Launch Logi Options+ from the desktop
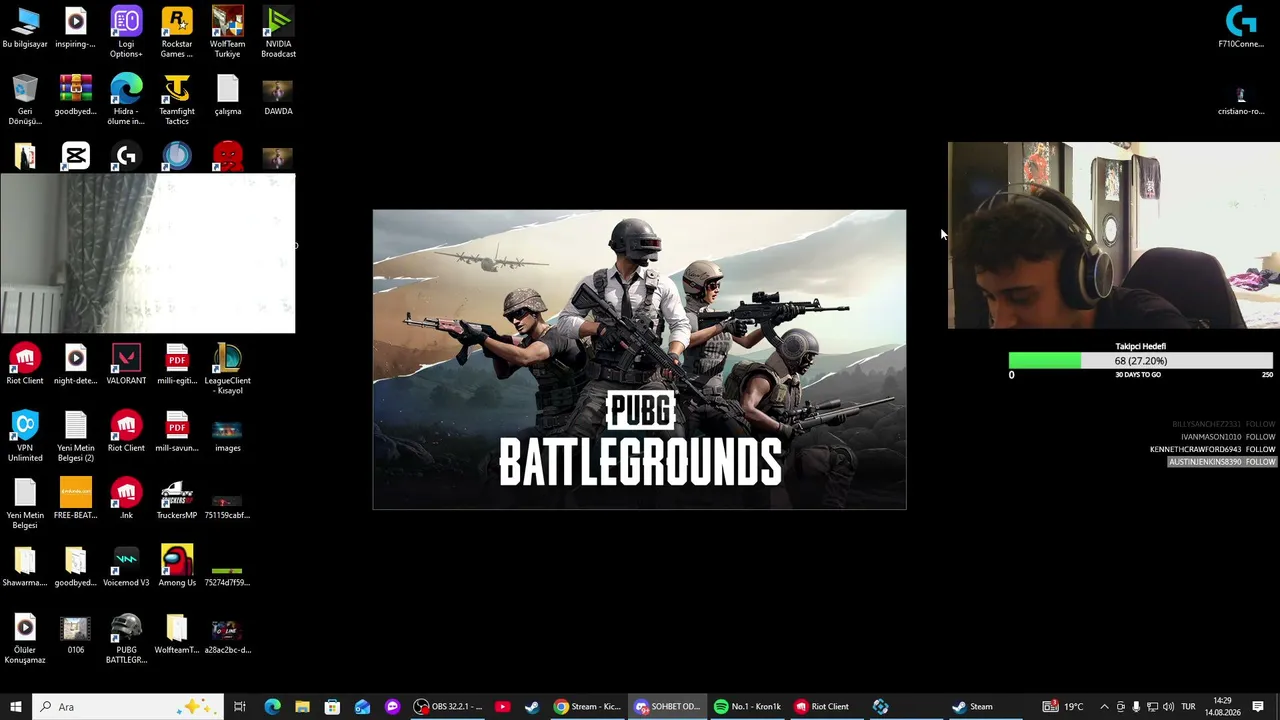1280x720 pixels. tap(126, 32)
